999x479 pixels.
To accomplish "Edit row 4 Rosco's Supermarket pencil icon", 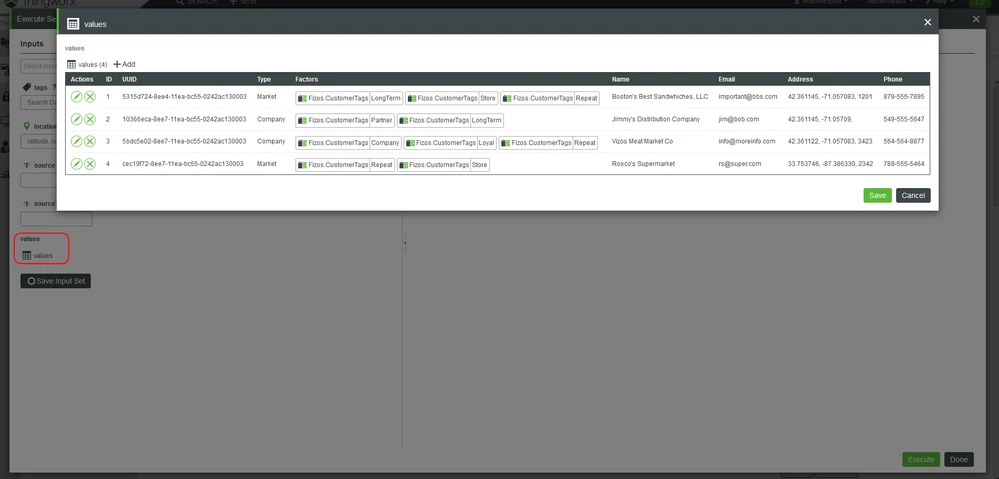I will 76,164.
